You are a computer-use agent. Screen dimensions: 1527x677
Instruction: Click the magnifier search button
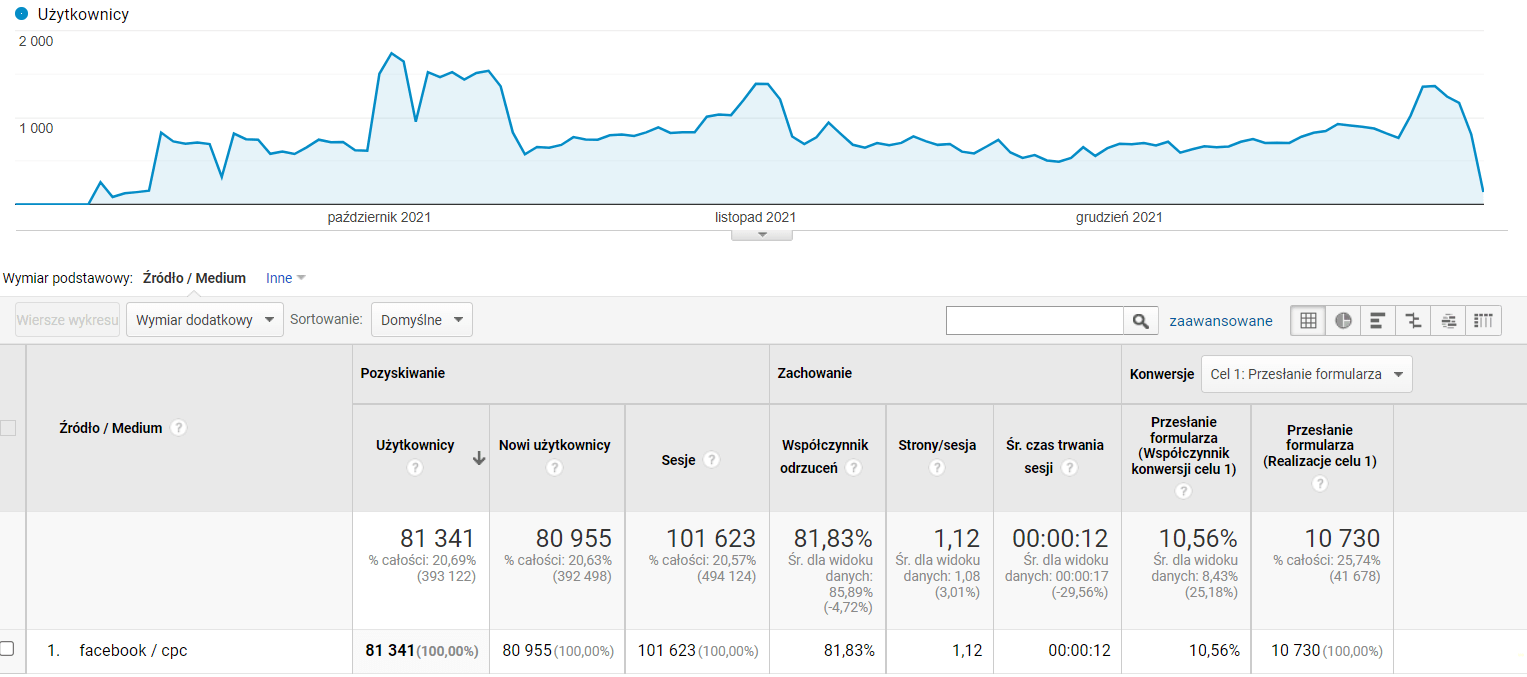(1140, 321)
